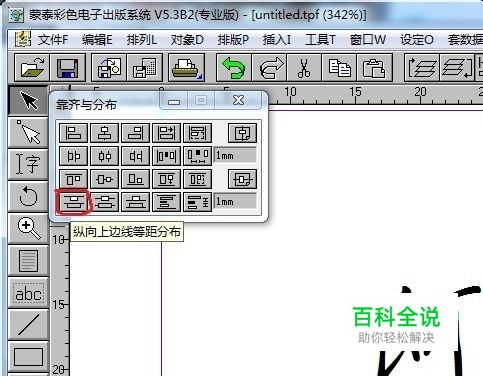The width and height of the screenshot is (483, 376).
Task: Click the send layer backward icon
Action: pos(457,68)
